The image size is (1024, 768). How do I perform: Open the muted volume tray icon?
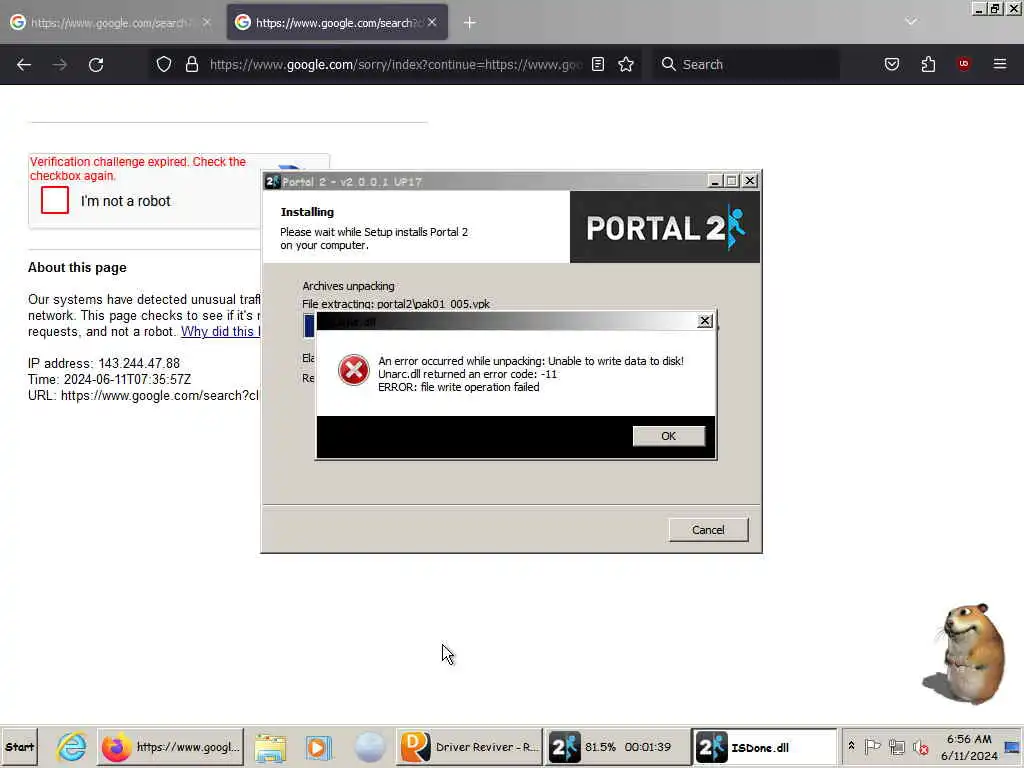pyautogui.click(x=921, y=747)
